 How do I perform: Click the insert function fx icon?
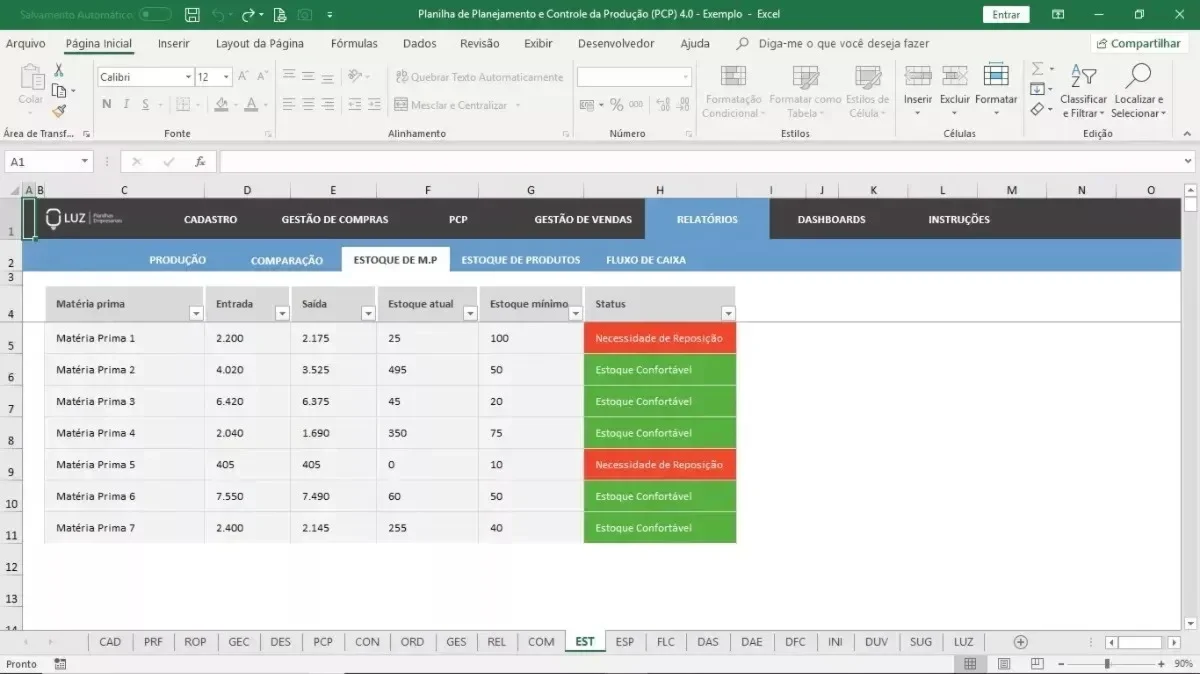coord(200,161)
